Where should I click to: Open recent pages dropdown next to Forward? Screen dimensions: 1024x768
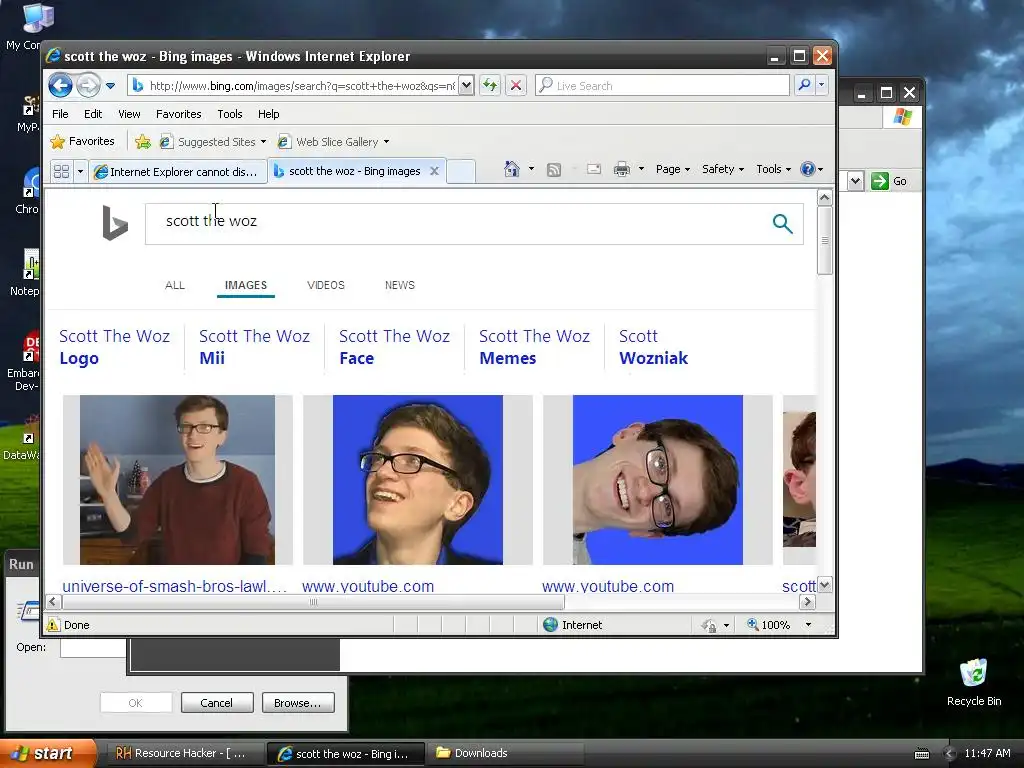click(x=110, y=86)
